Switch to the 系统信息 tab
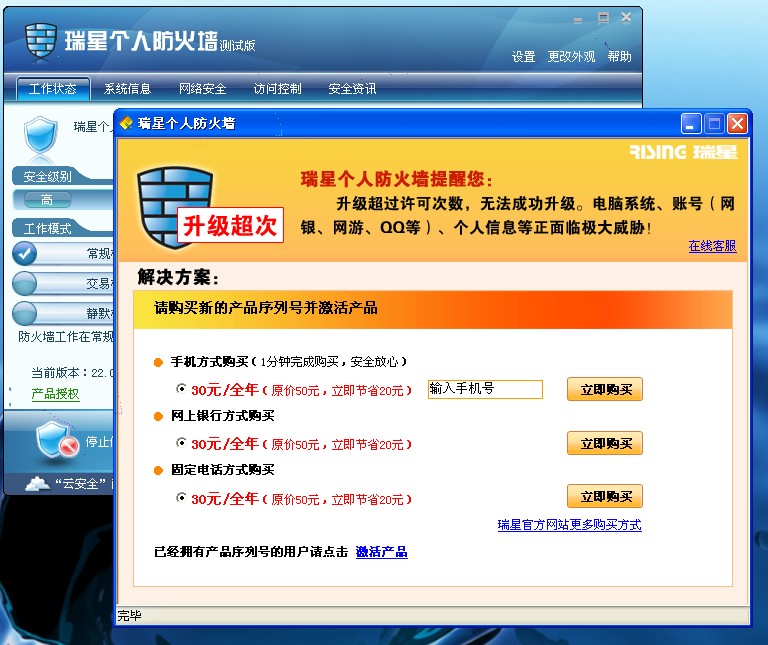Viewport: 768px width, 645px height. (x=127, y=89)
